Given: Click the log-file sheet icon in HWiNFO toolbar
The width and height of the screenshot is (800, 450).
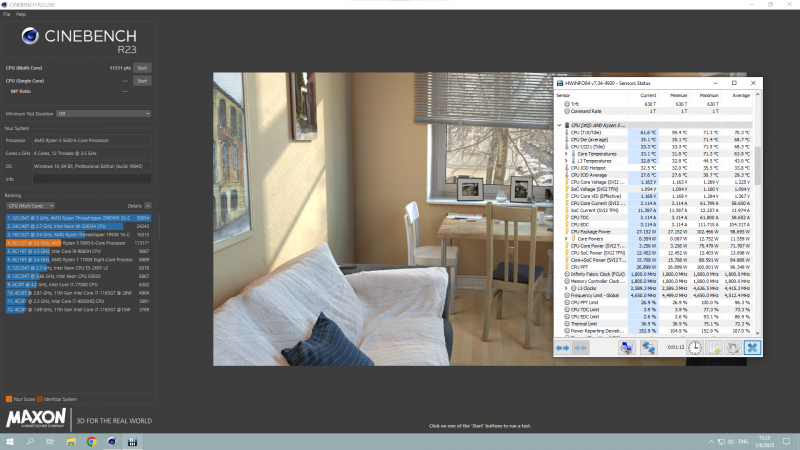Looking at the screenshot, I should tap(715, 348).
